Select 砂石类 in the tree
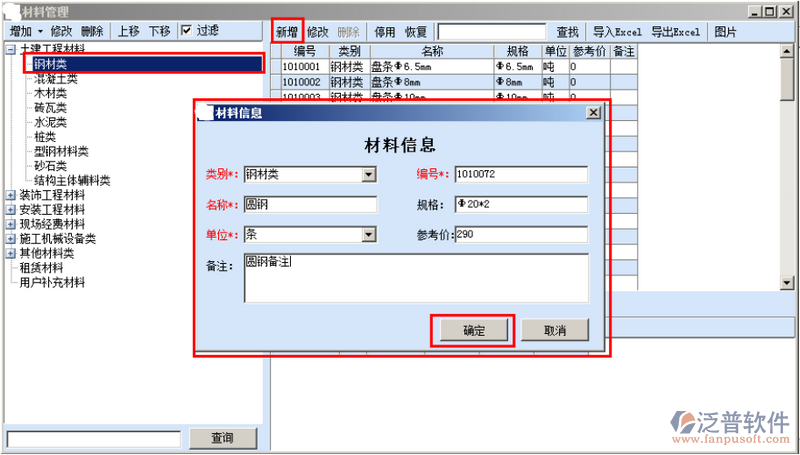The width and height of the screenshot is (800, 455). point(51,166)
